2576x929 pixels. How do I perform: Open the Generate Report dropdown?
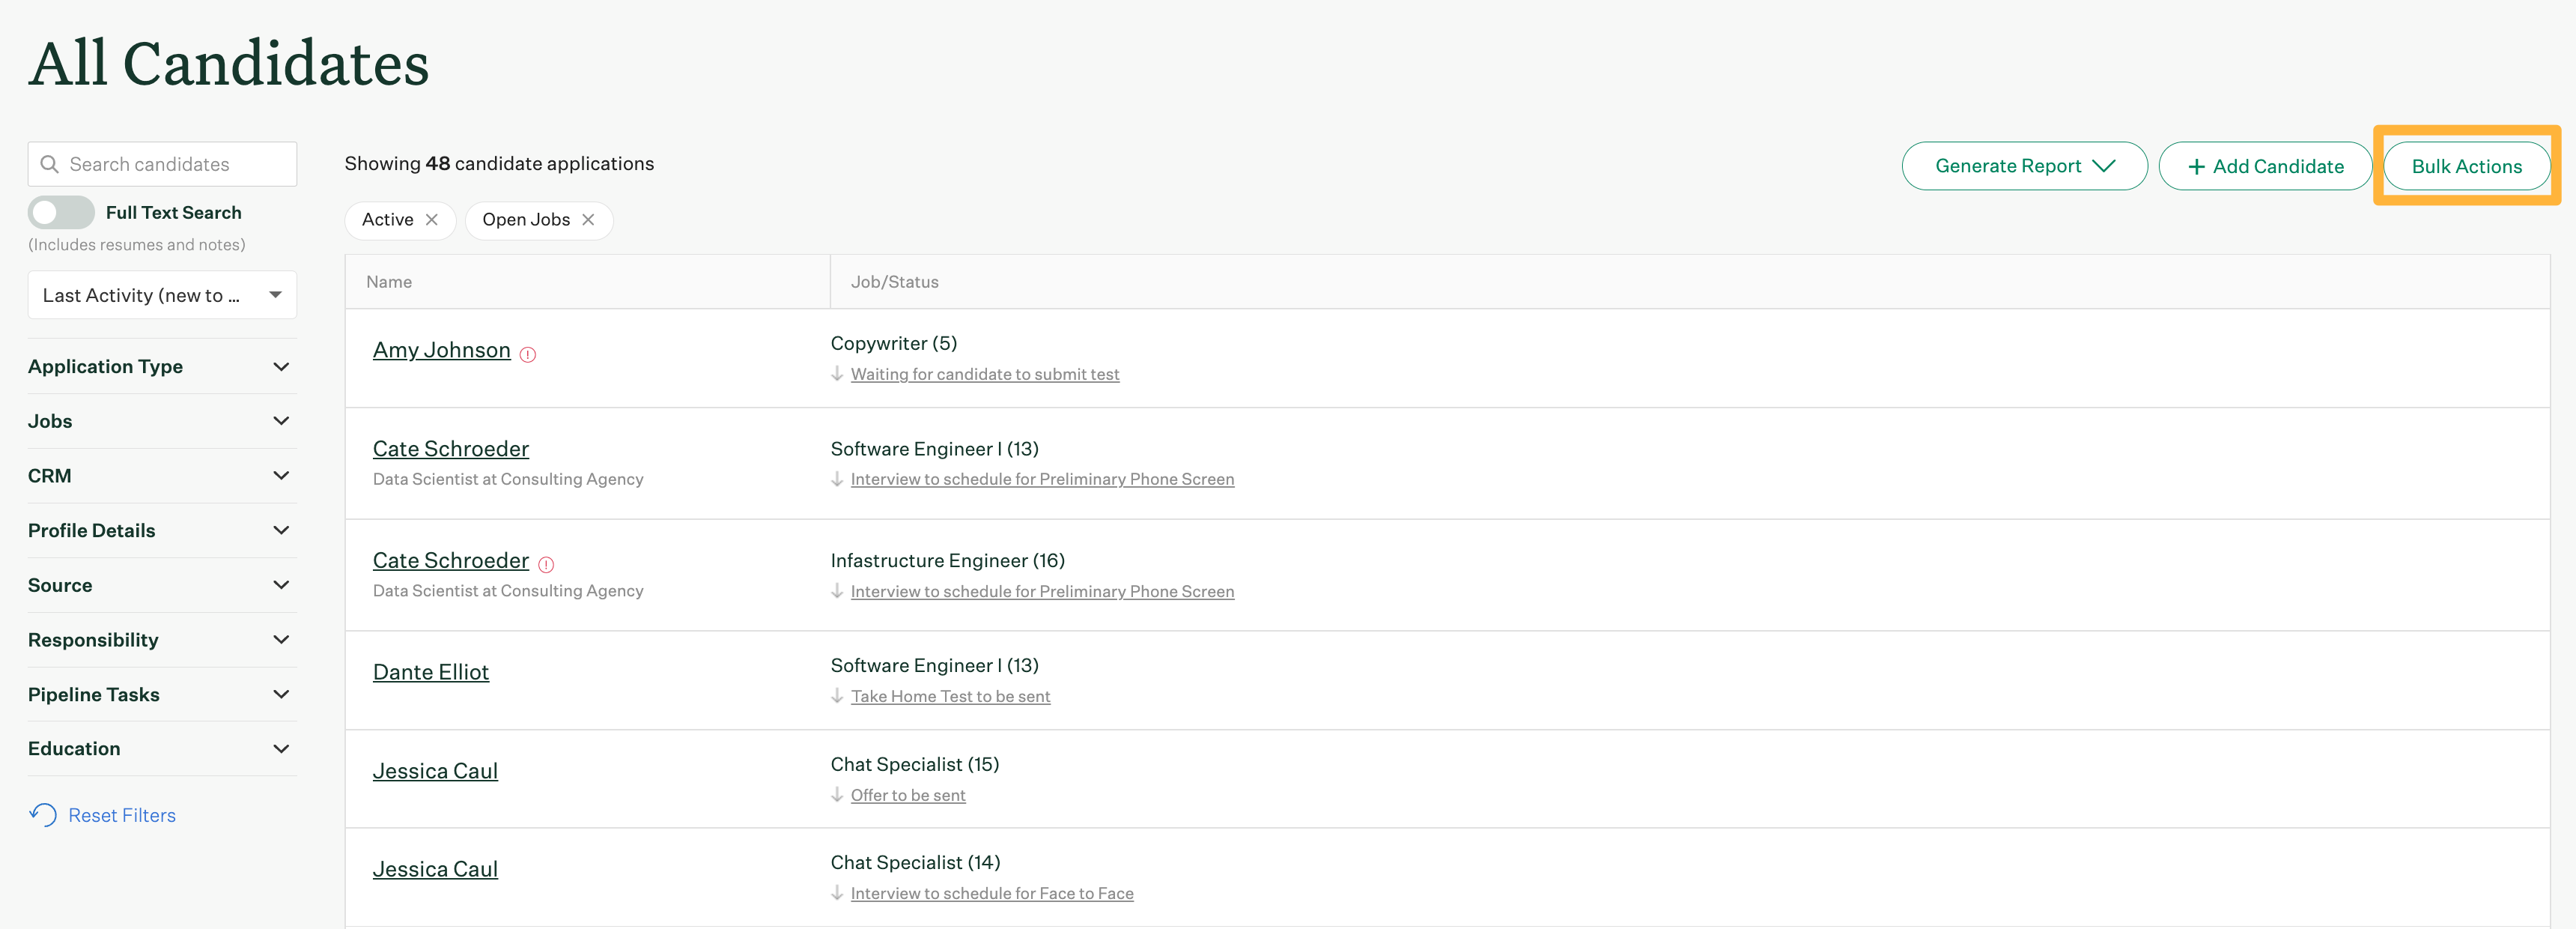click(2022, 165)
